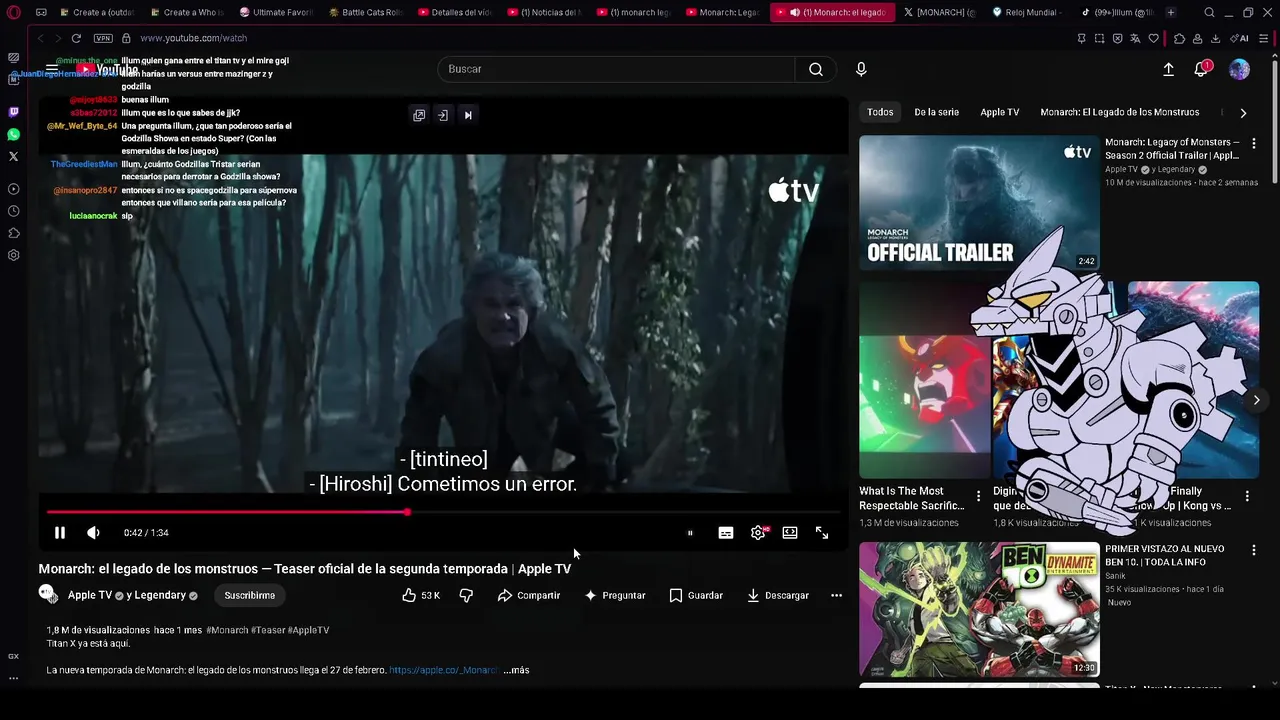1280x720 pixels.
Task: Select the Todos filter chip
Action: (880, 112)
